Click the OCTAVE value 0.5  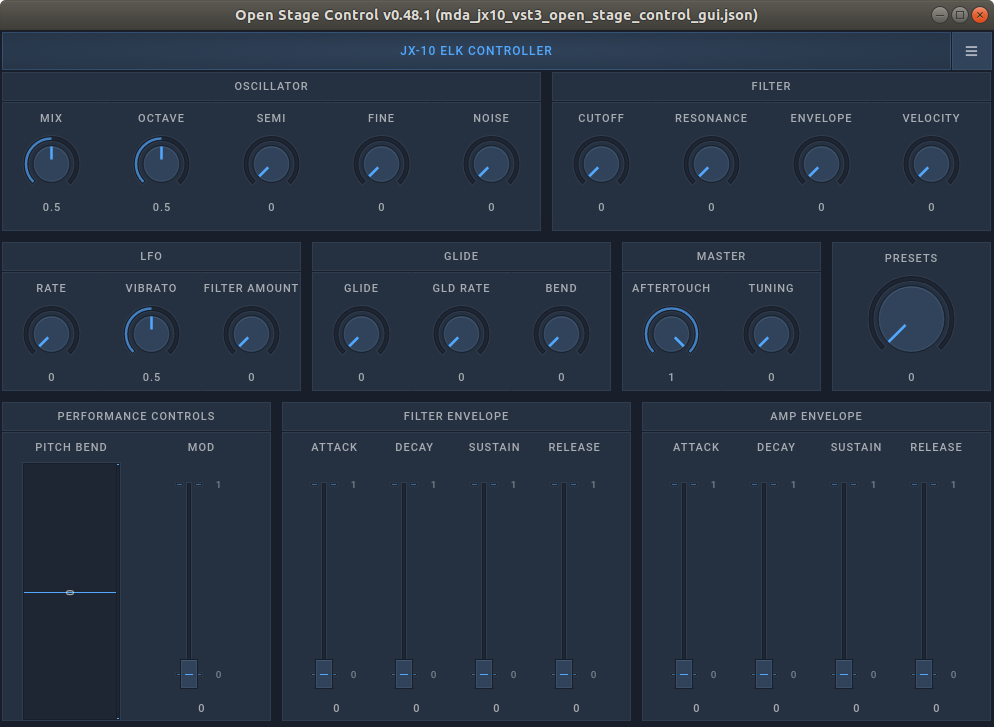tap(161, 207)
